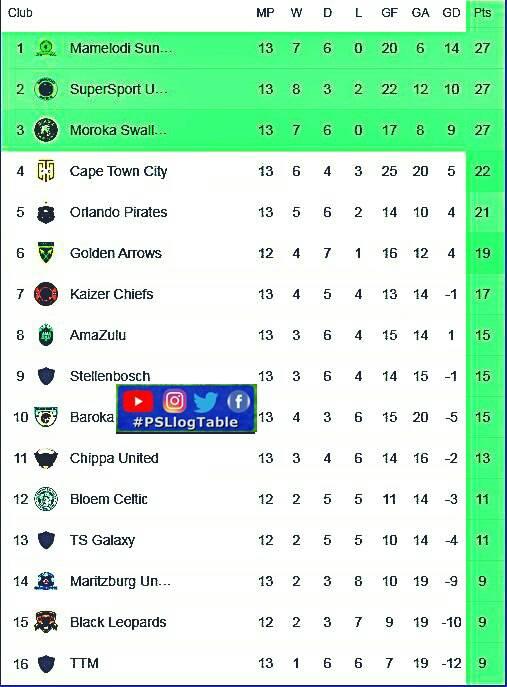Select the Moroka Swallows crest icon

click(46, 130)
